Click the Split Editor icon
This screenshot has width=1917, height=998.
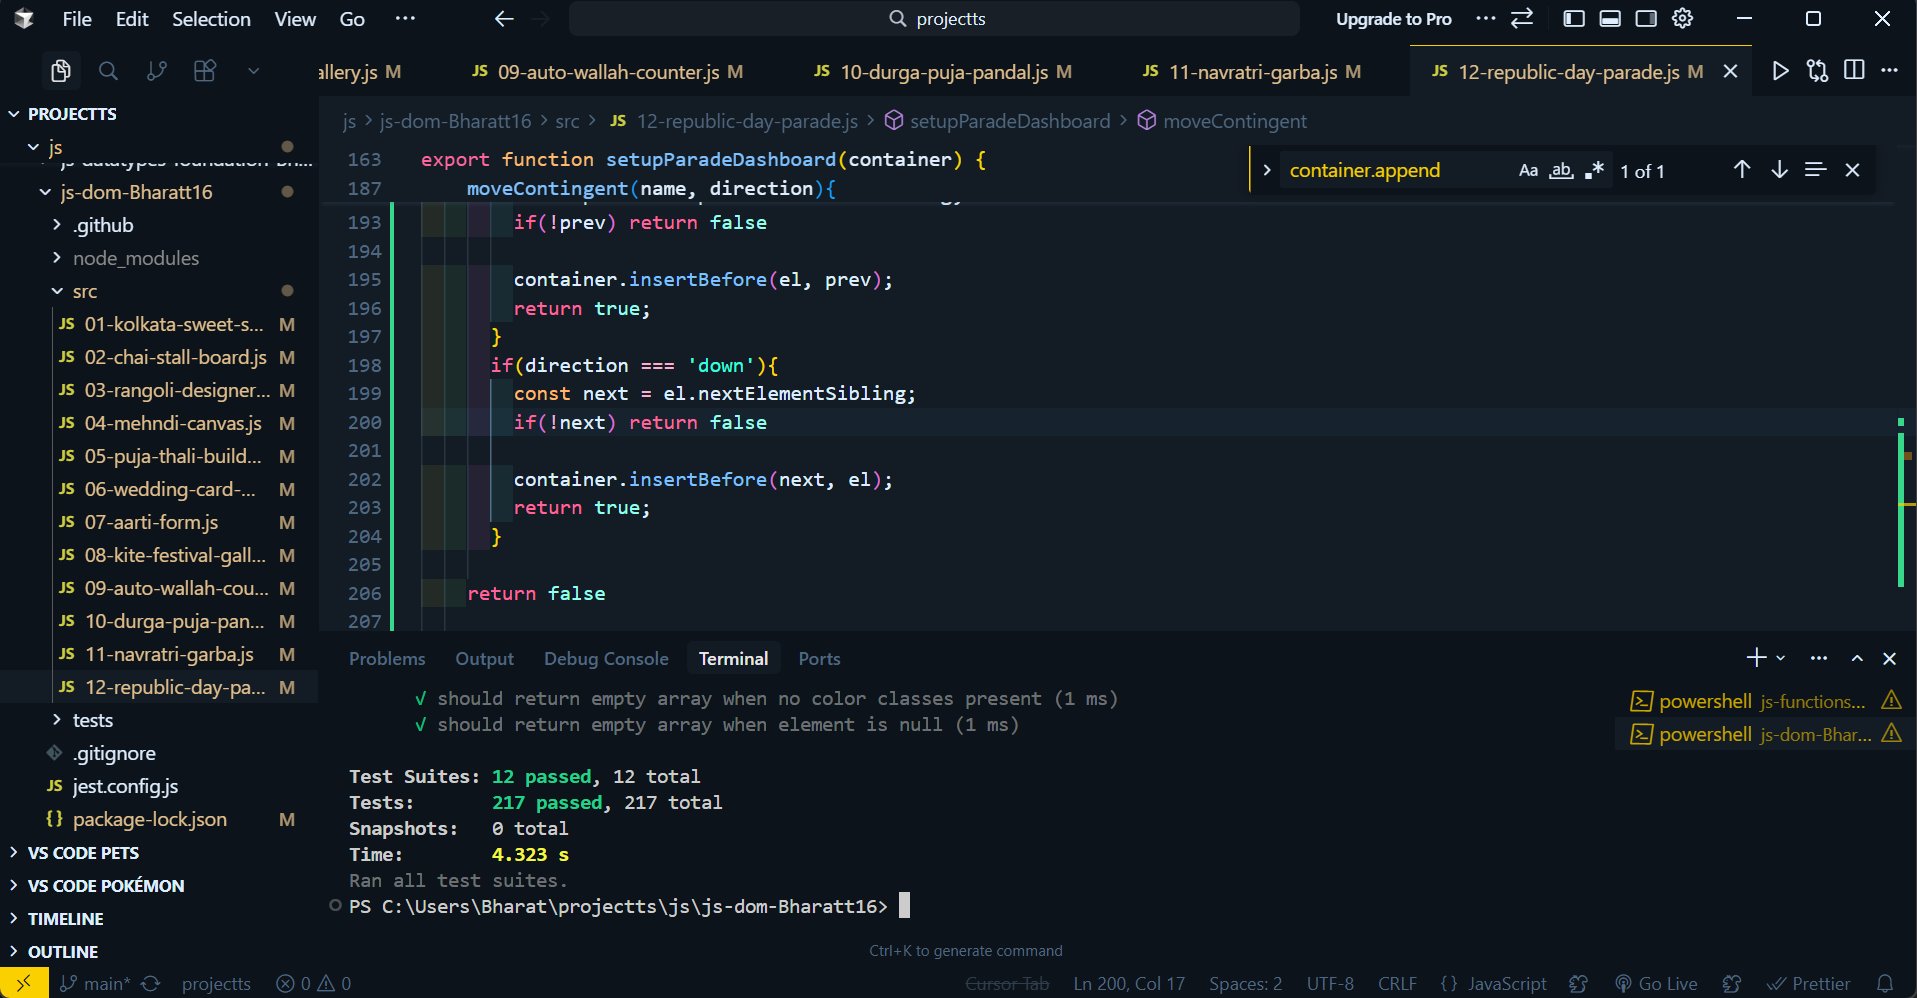(1854, 70)
